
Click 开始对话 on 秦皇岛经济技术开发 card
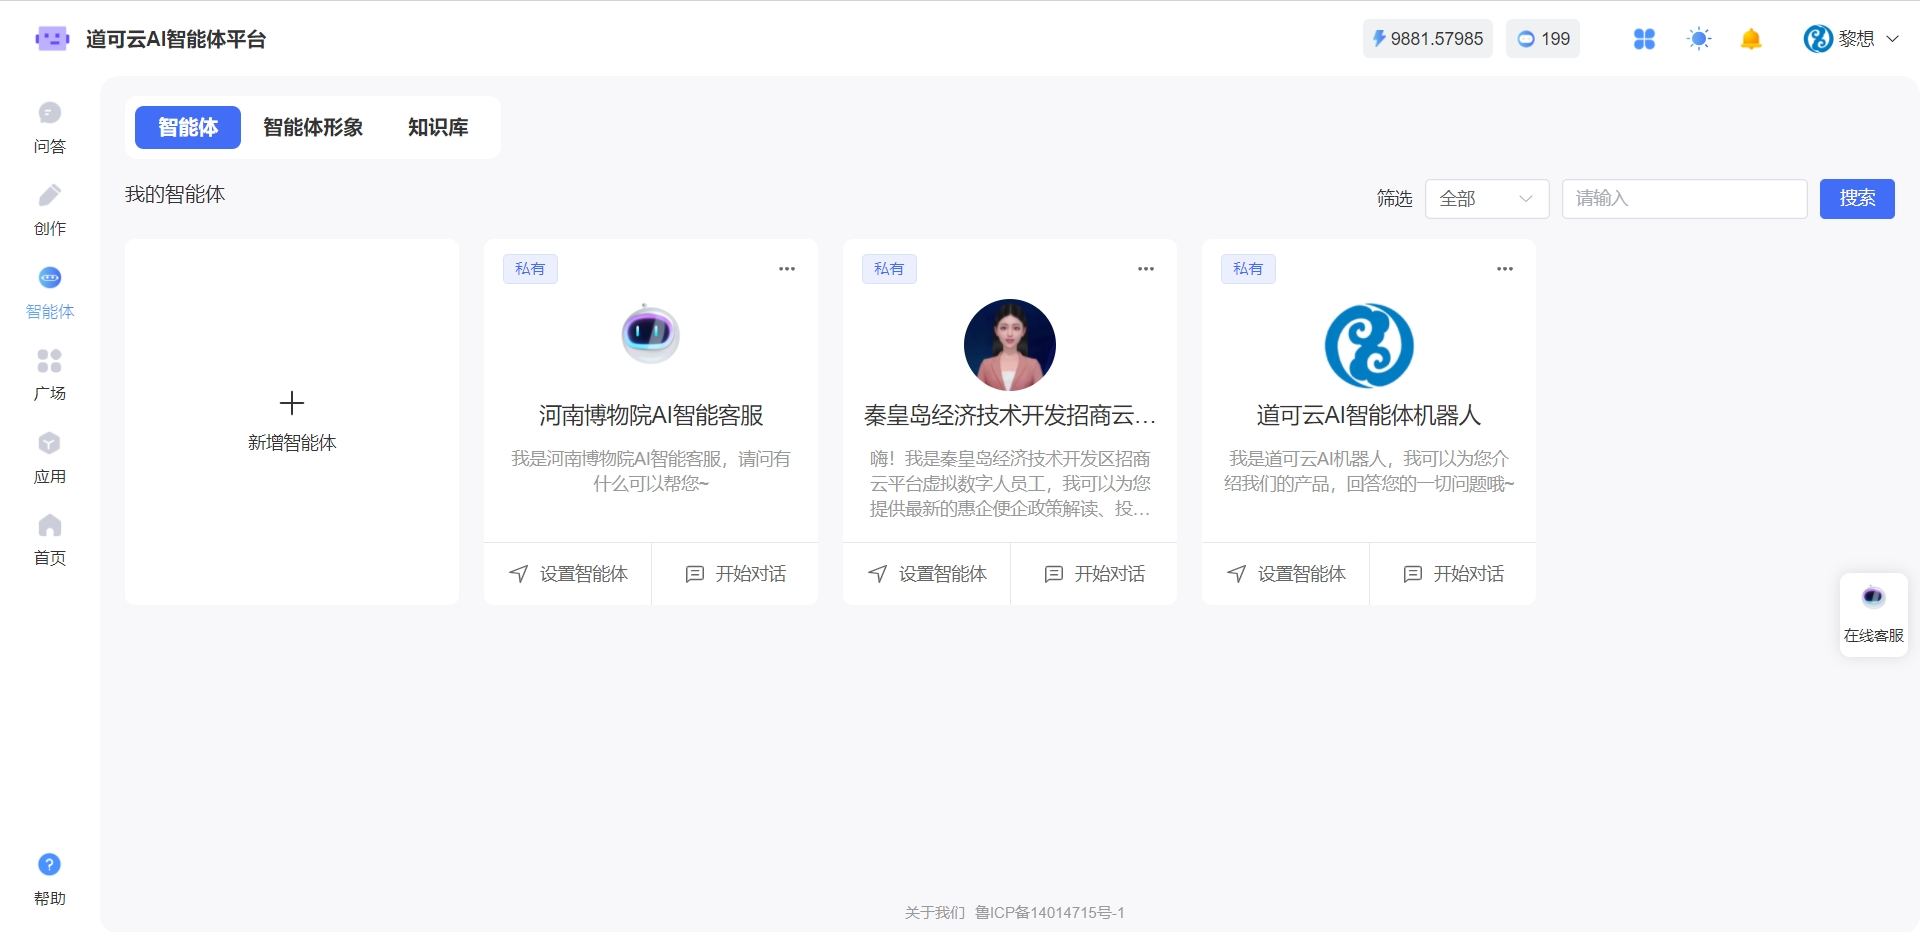tap(1094, 574)
